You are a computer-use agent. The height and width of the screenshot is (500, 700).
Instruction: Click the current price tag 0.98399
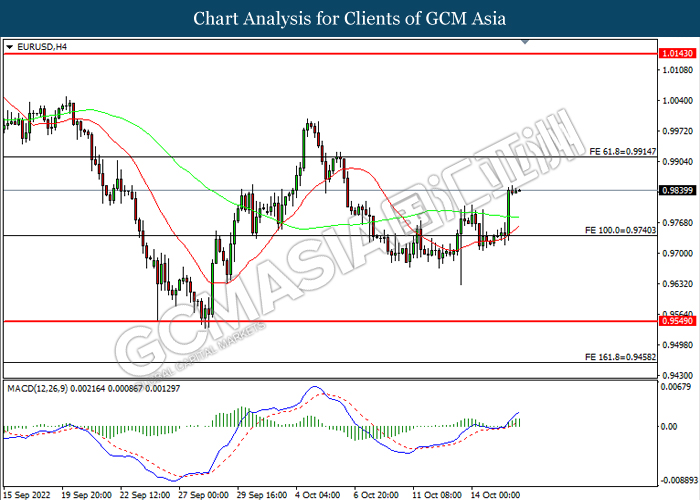(x=677, y=191)
